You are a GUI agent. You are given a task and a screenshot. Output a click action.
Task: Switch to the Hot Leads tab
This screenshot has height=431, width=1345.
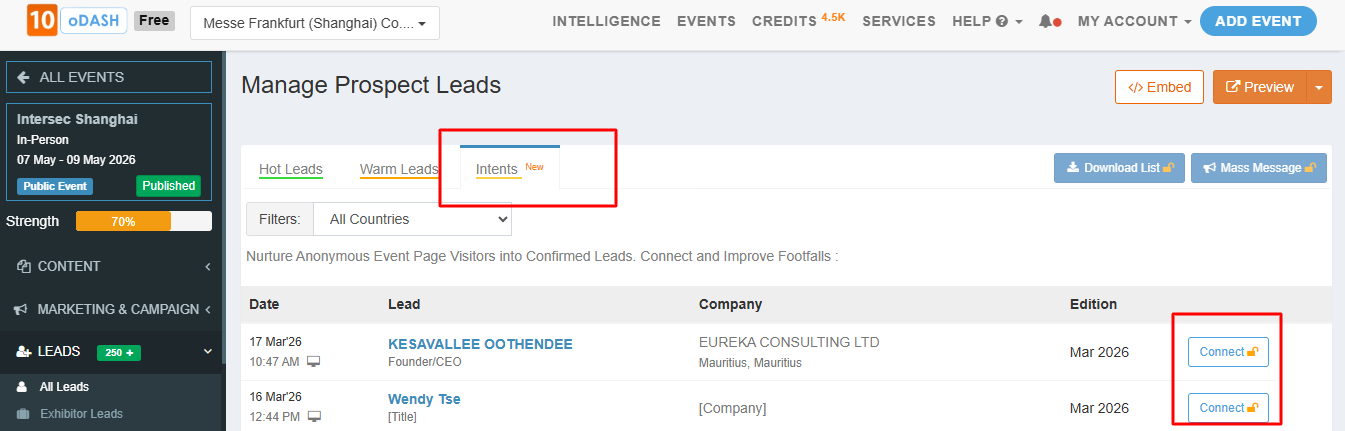click(x=290, y=169)
